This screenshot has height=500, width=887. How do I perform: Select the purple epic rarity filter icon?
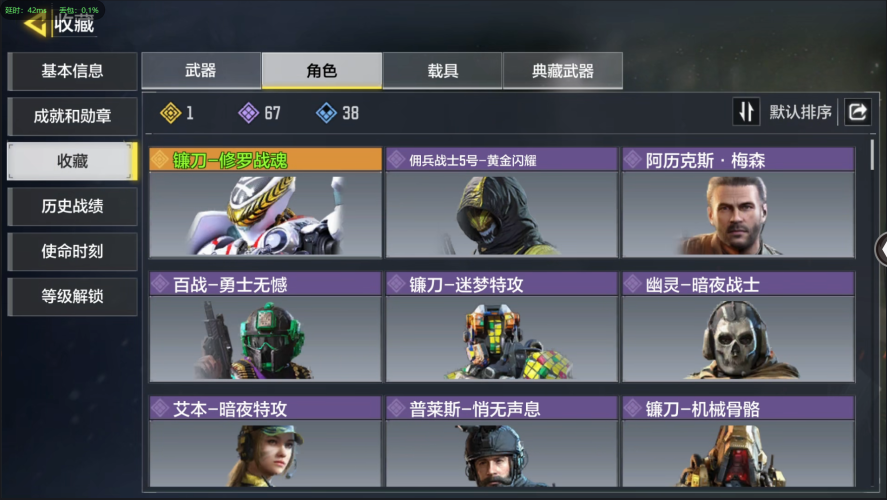pos(248,113)
